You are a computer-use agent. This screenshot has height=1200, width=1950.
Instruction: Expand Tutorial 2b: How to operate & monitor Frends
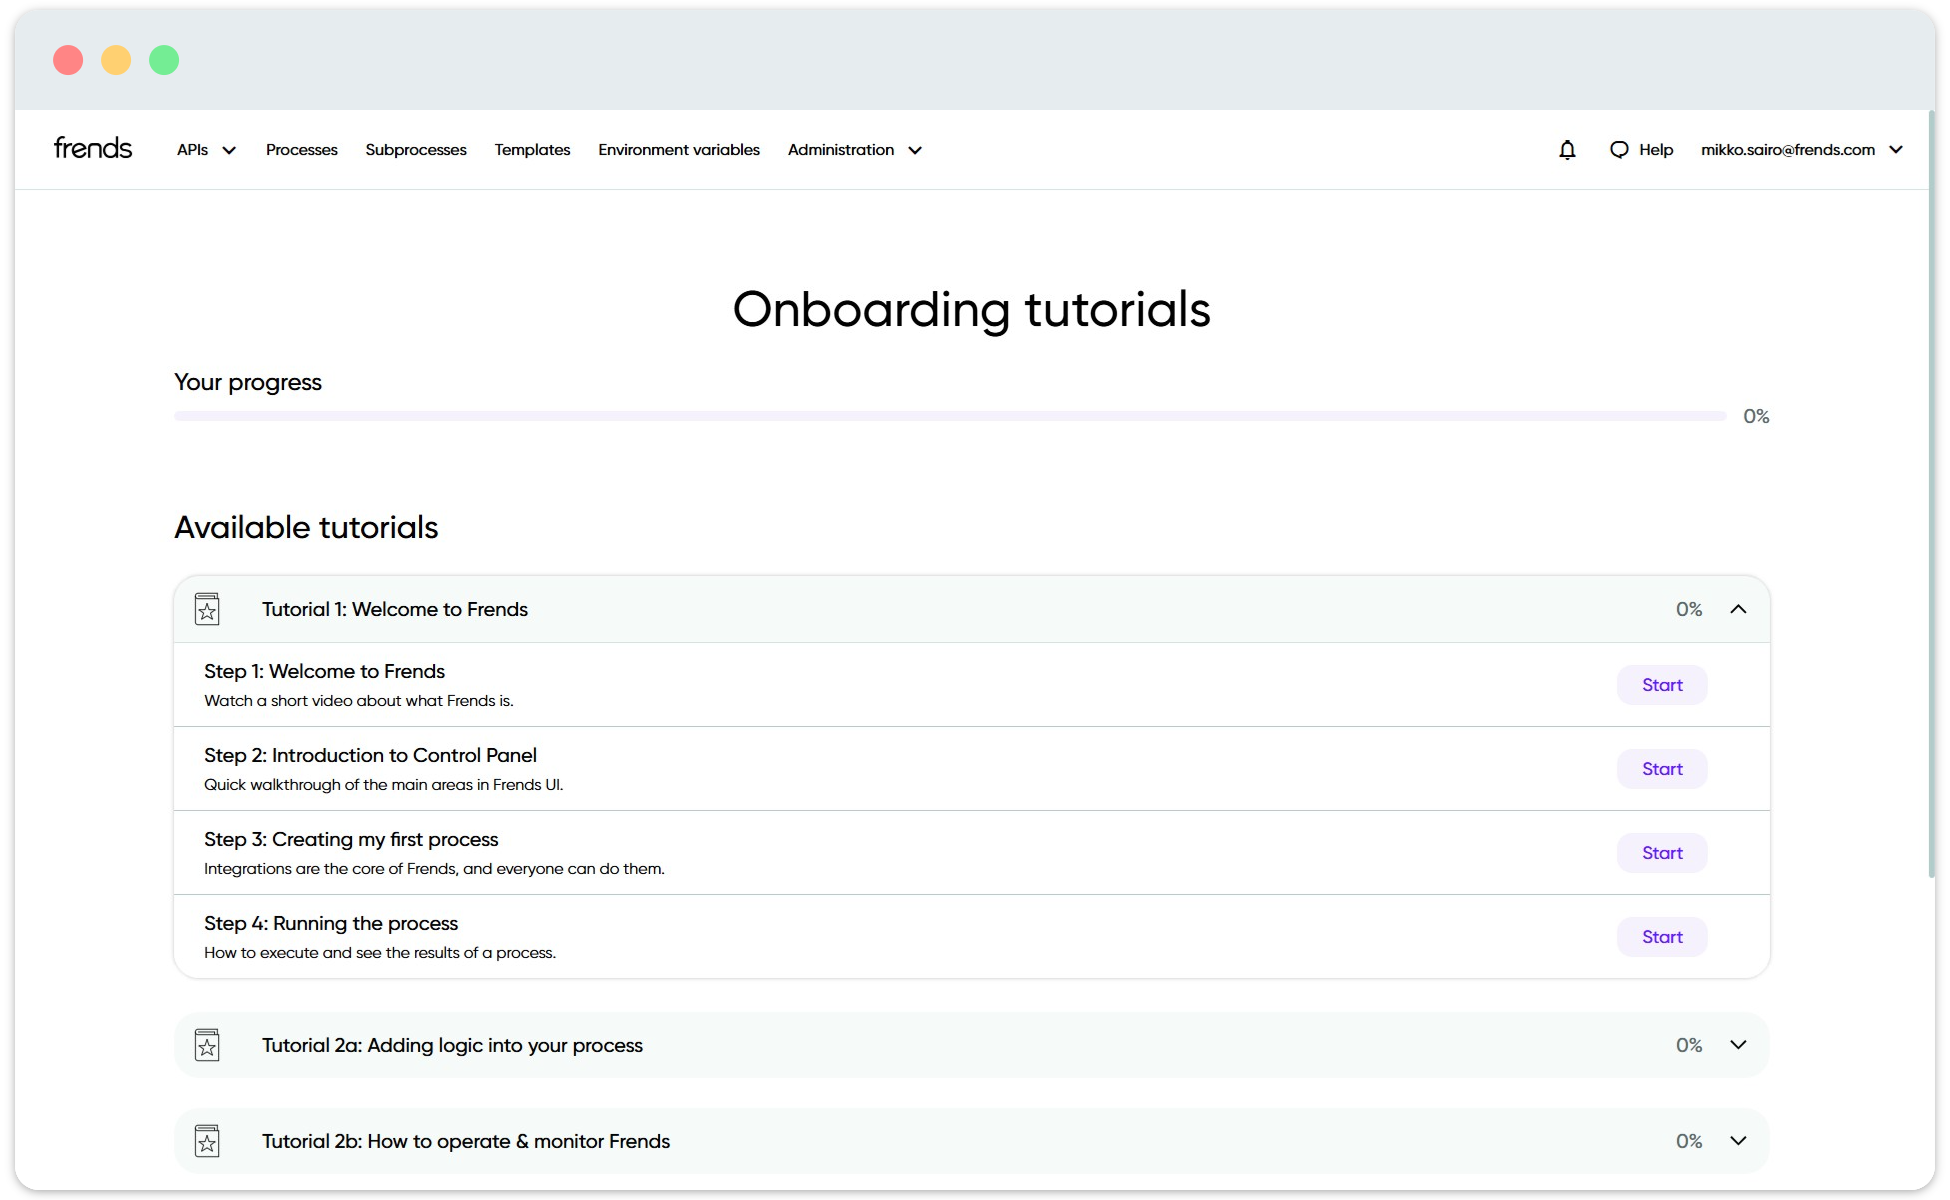(x=1739, y=1140)
